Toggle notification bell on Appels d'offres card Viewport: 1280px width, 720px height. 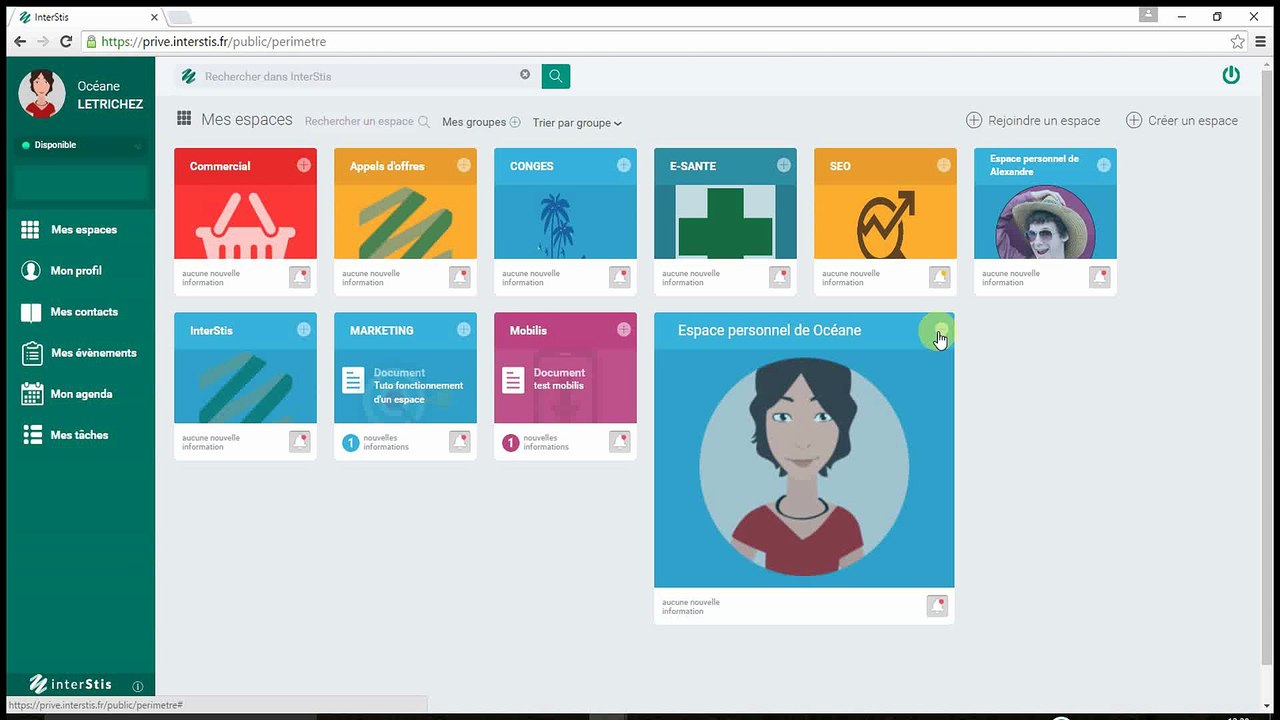pos(460,277)
